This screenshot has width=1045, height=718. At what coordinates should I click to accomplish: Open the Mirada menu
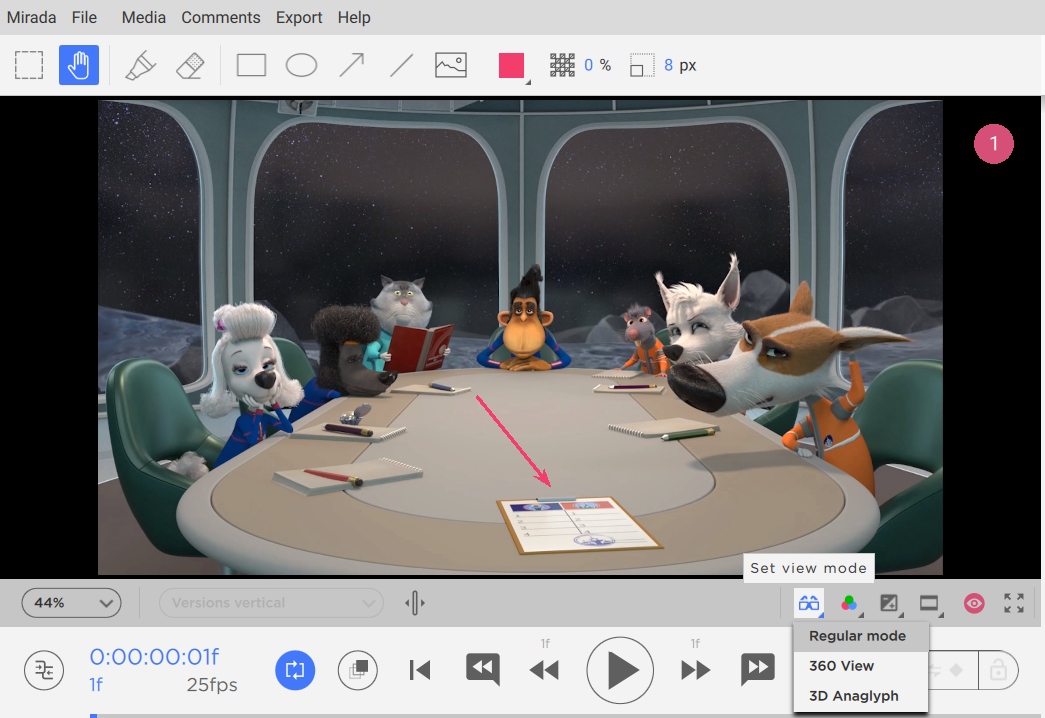pyautogui.click(x=31, y=17)
